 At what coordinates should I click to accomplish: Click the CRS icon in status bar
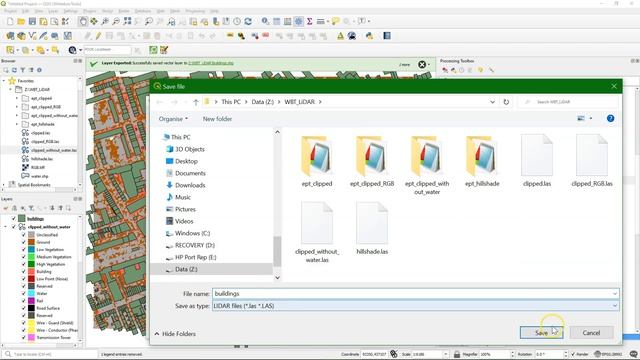(x=598, y=354)
